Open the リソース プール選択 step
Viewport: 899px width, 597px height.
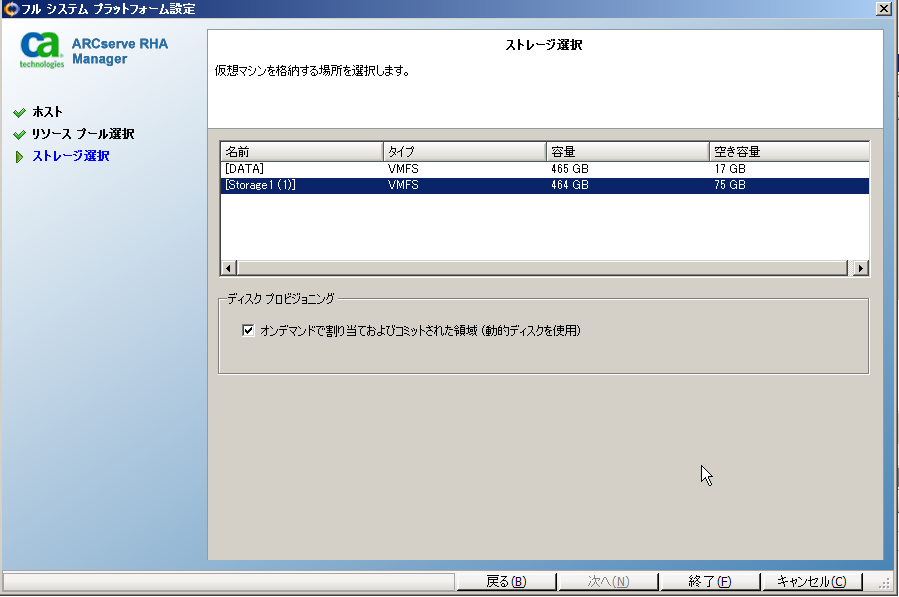(x=83, y=134)
